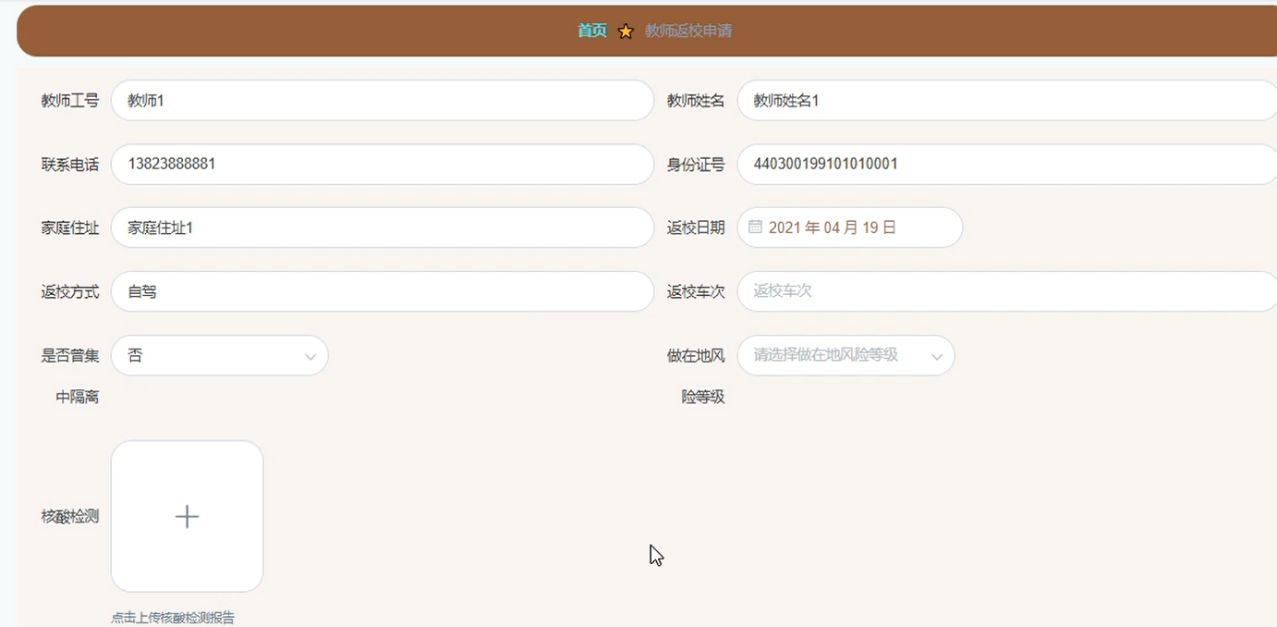Viewport: 1277px width, 627px height.
Task: Click the 家庭住址 label text
Action: click(70, 228)
